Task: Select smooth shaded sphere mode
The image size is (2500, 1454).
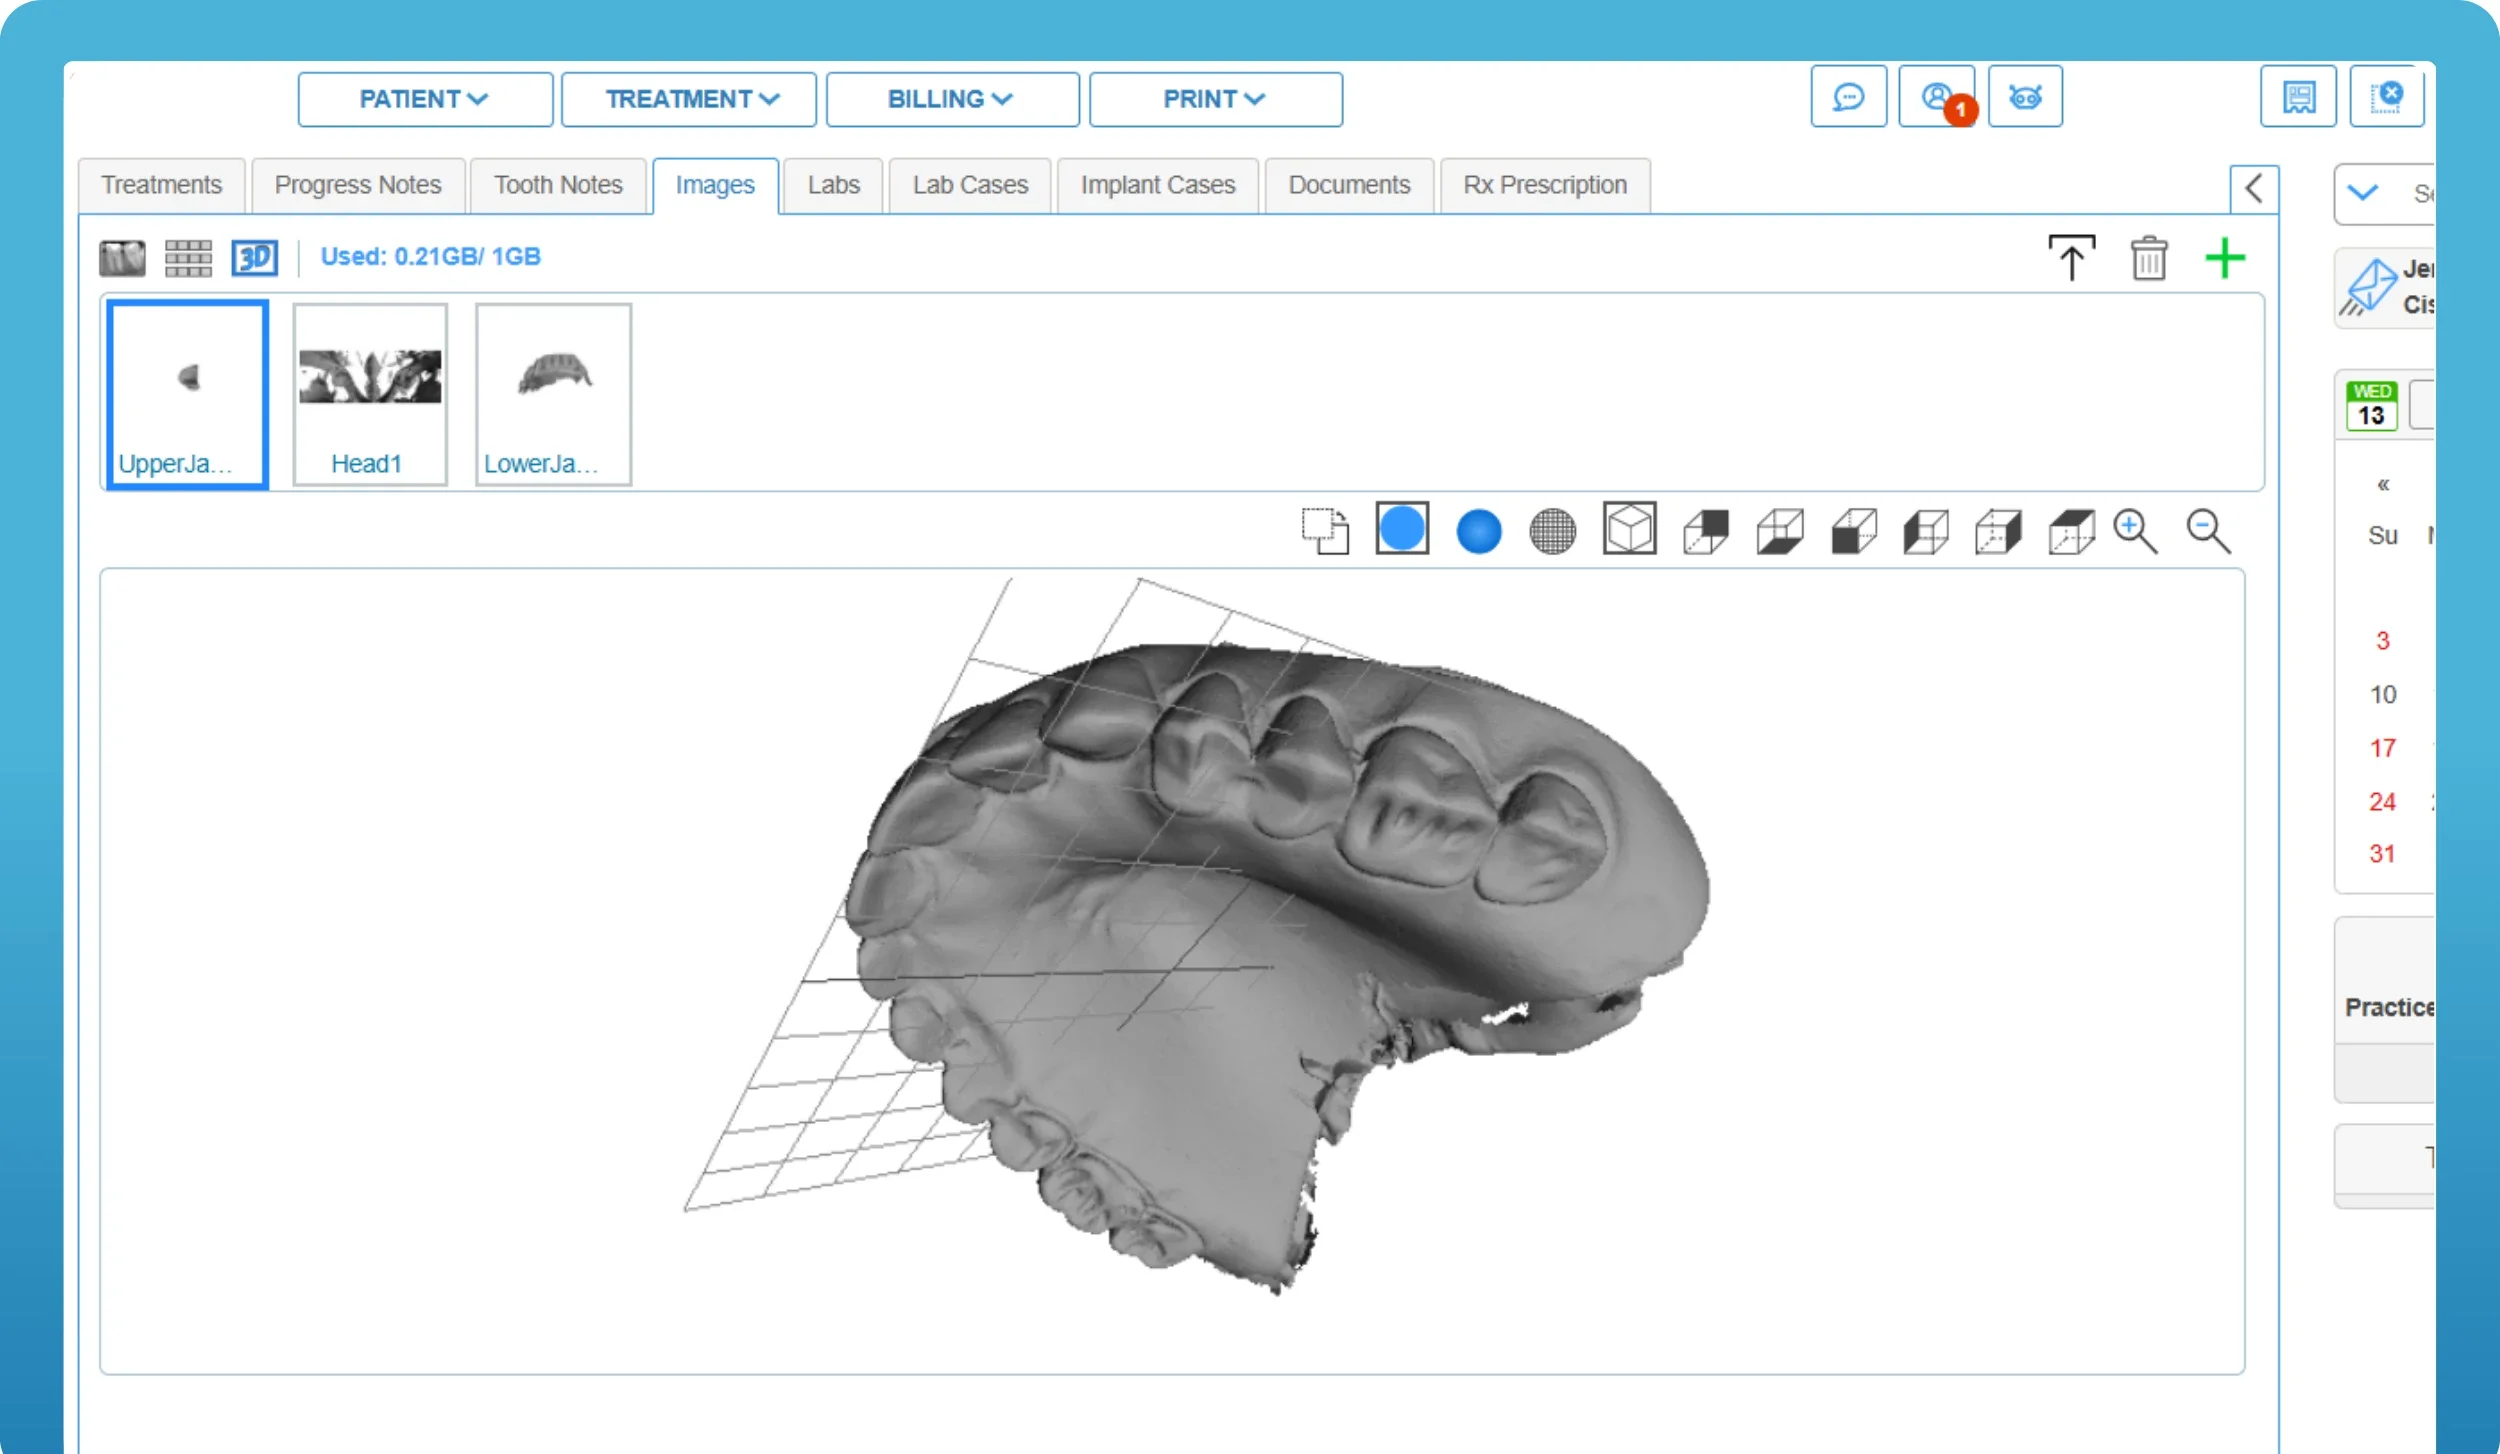Action: coord(1478,531)
